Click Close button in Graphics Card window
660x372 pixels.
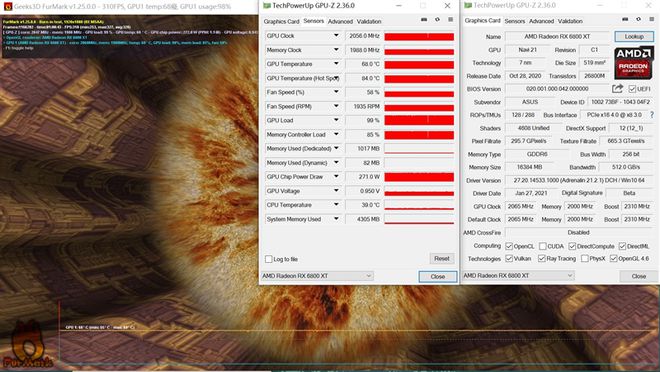639,276
